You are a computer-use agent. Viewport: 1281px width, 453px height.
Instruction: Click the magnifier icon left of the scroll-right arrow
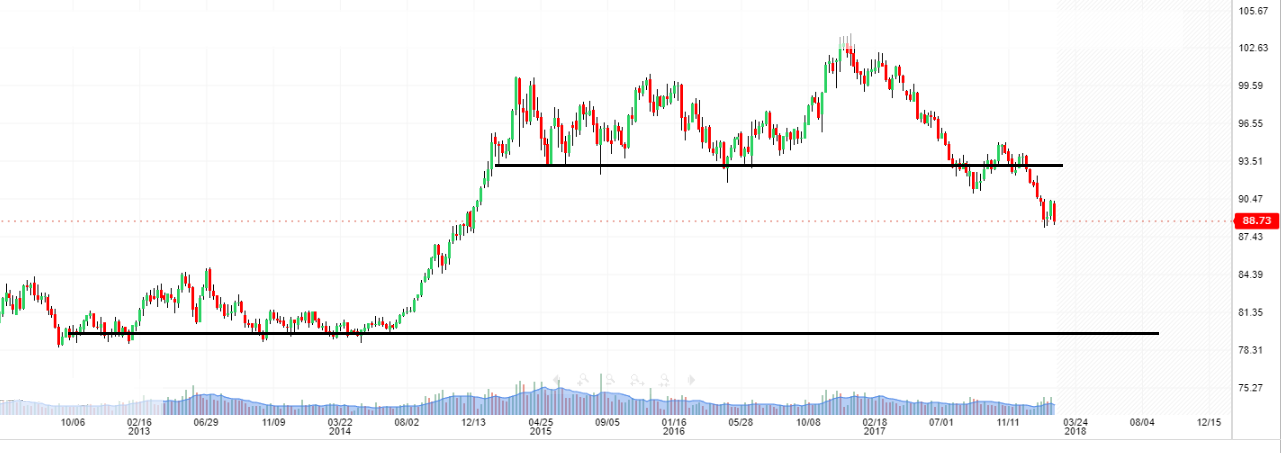tap(664, 380)
